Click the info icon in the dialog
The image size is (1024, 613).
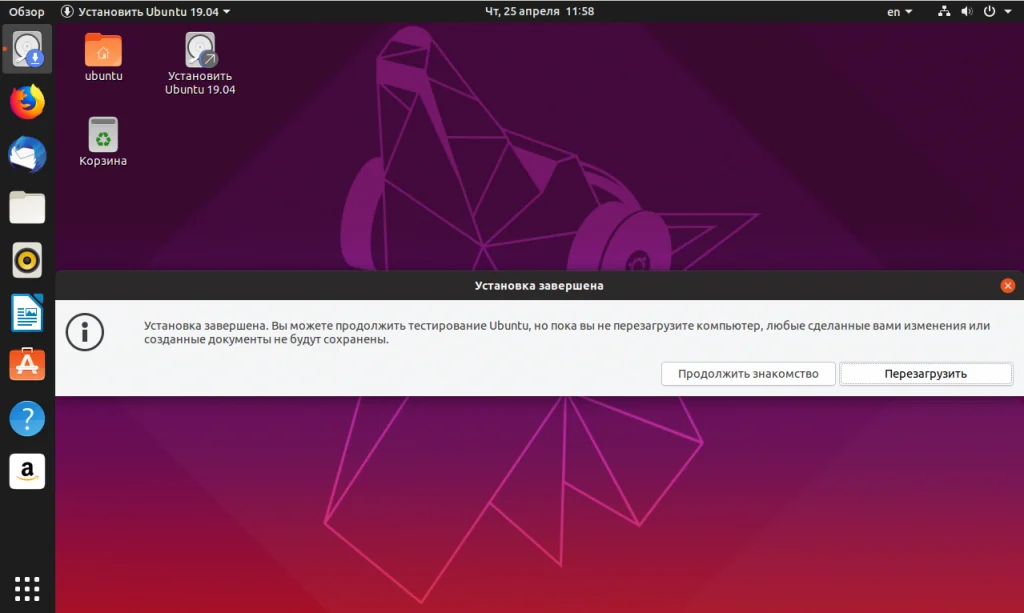pyautogui.click(x=85, y=332)
